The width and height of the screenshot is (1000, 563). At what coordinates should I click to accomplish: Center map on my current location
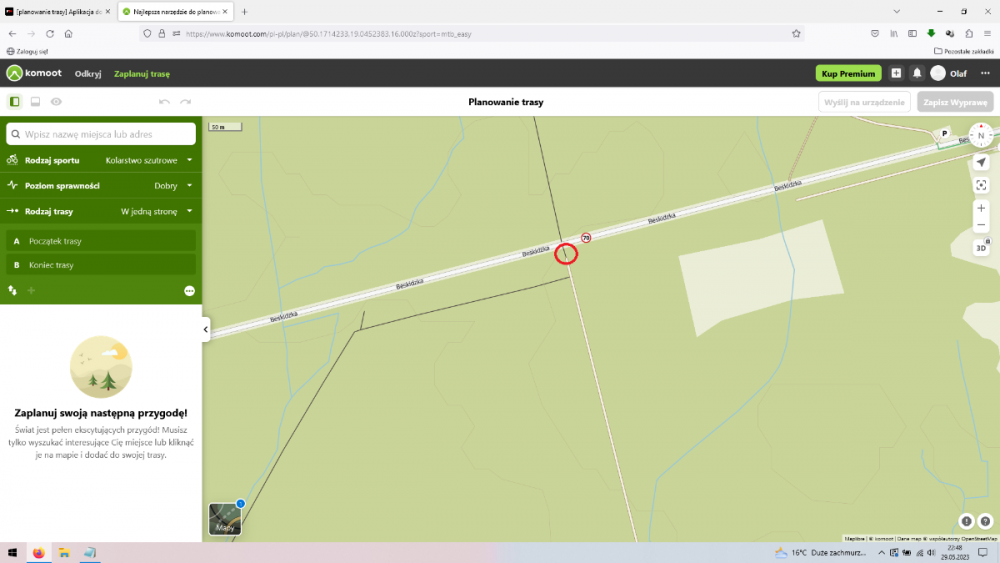pos(981,162)
